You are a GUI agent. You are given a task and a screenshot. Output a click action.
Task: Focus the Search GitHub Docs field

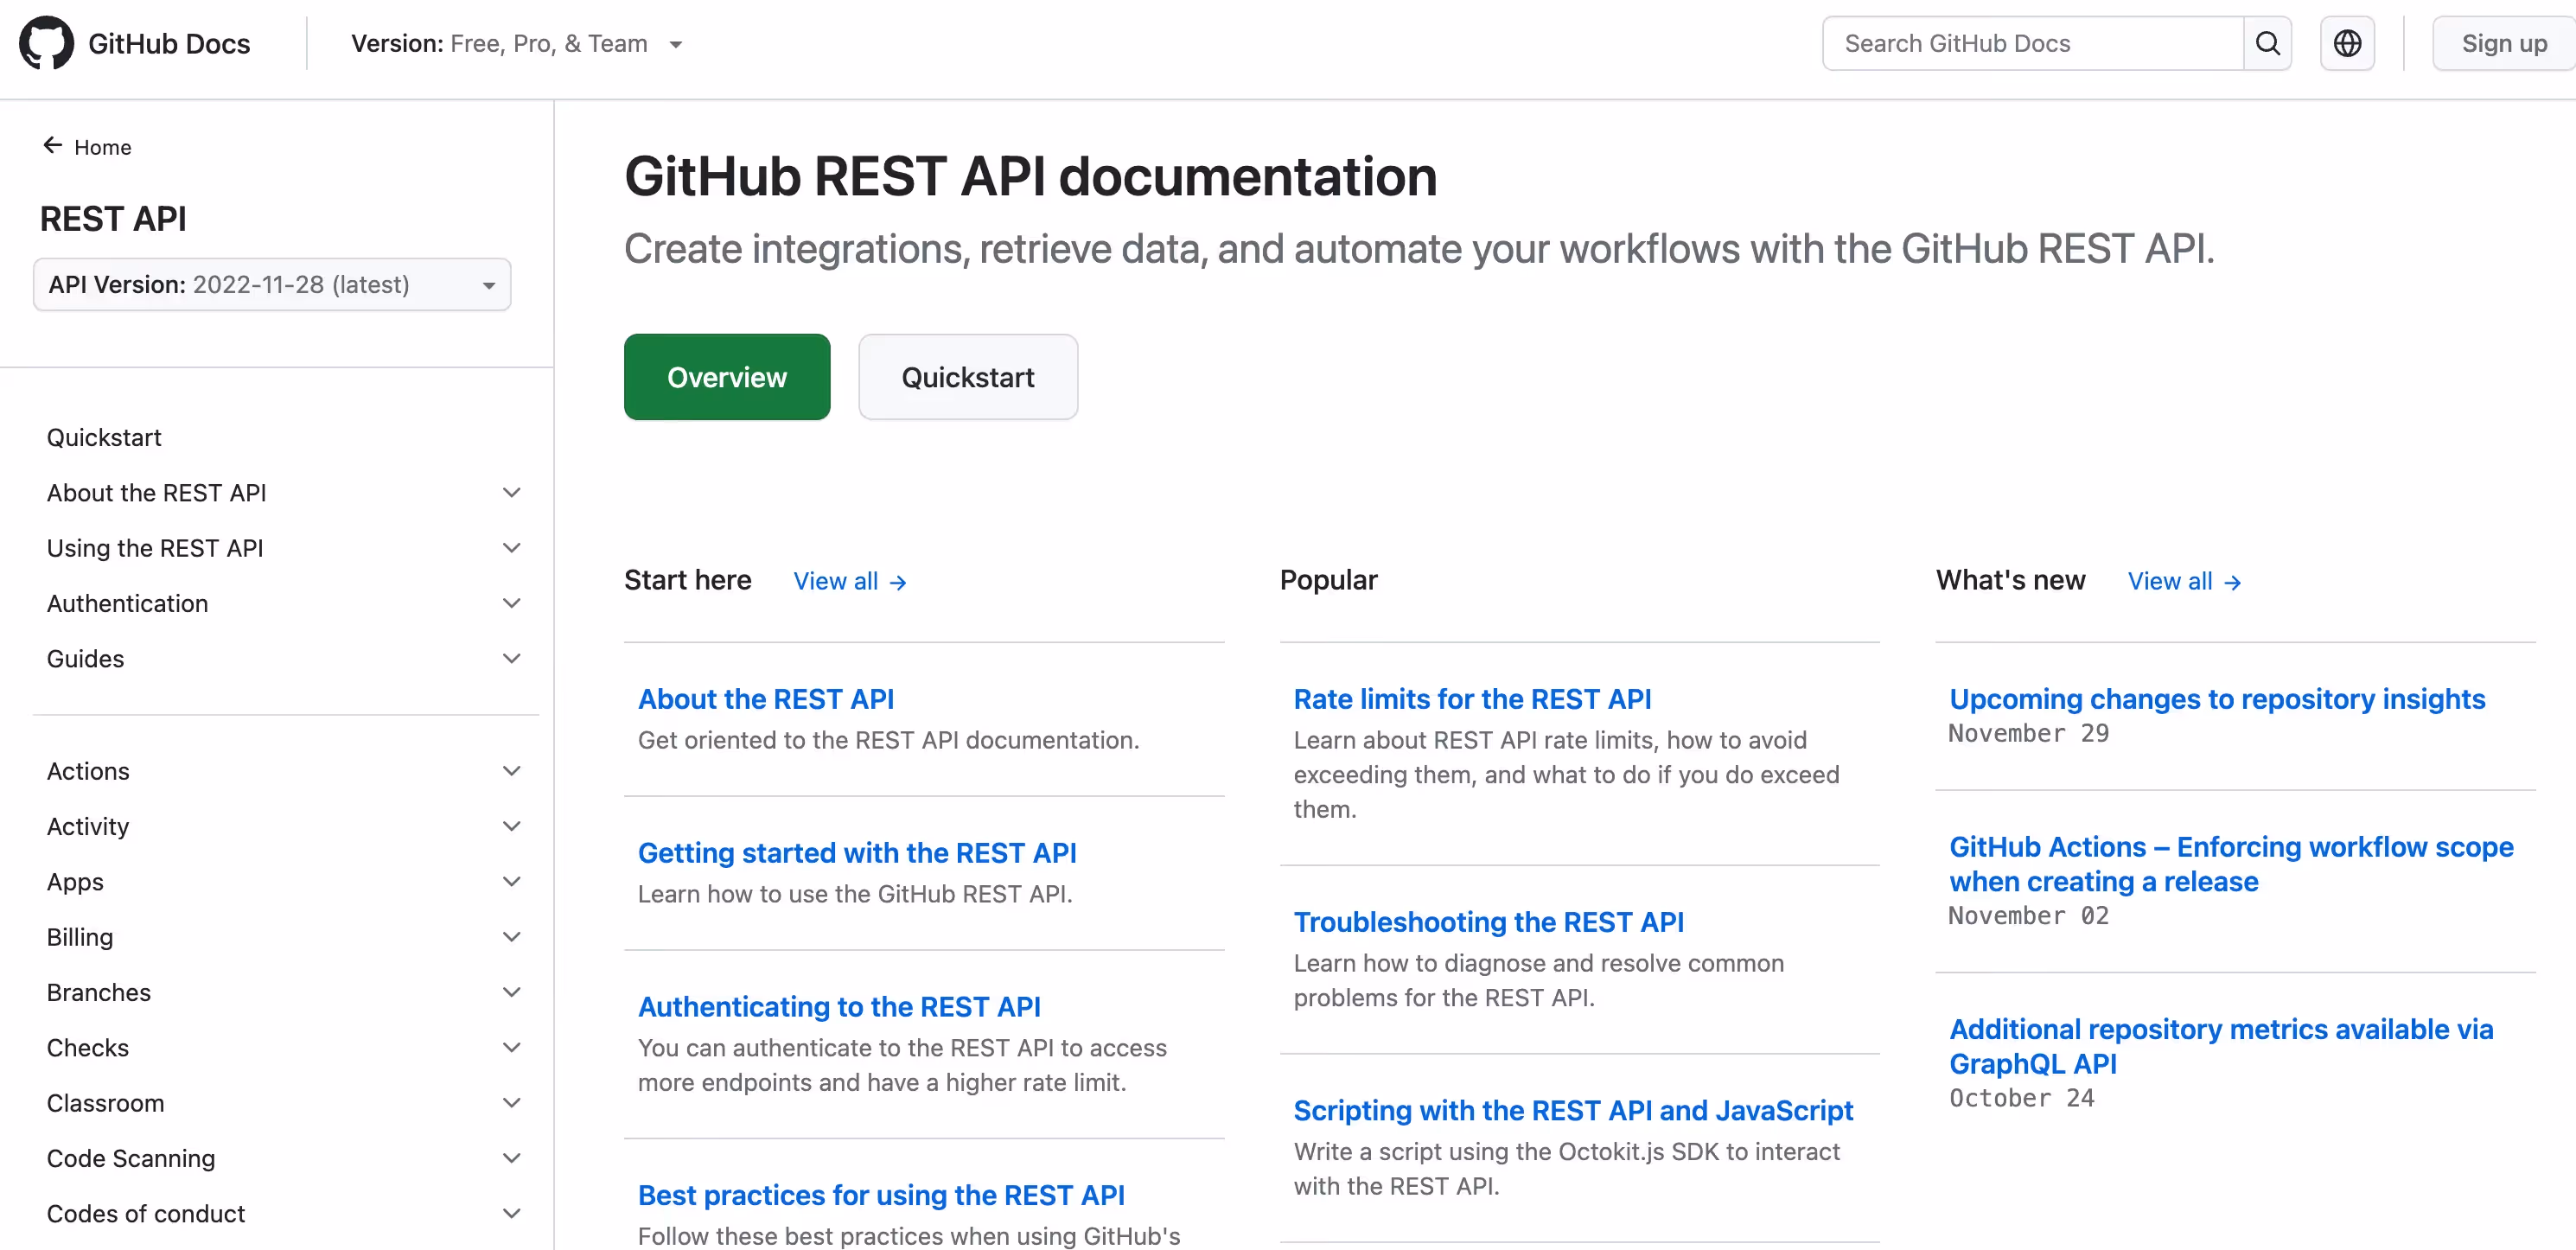pyautogui.click(x=2033, y=43)
